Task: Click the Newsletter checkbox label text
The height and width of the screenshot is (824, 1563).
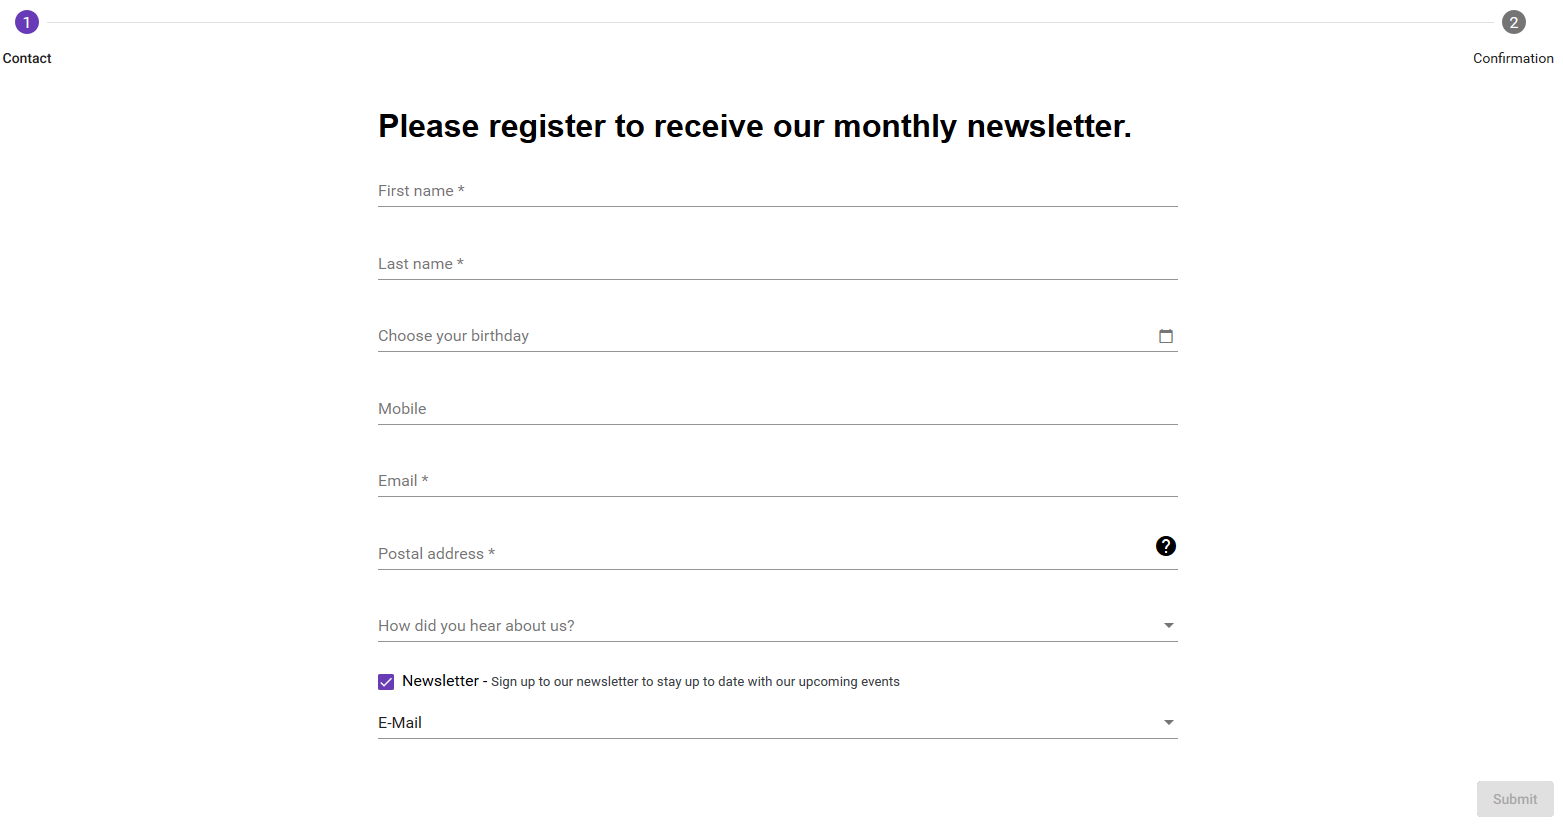Action: click(441, 681)
